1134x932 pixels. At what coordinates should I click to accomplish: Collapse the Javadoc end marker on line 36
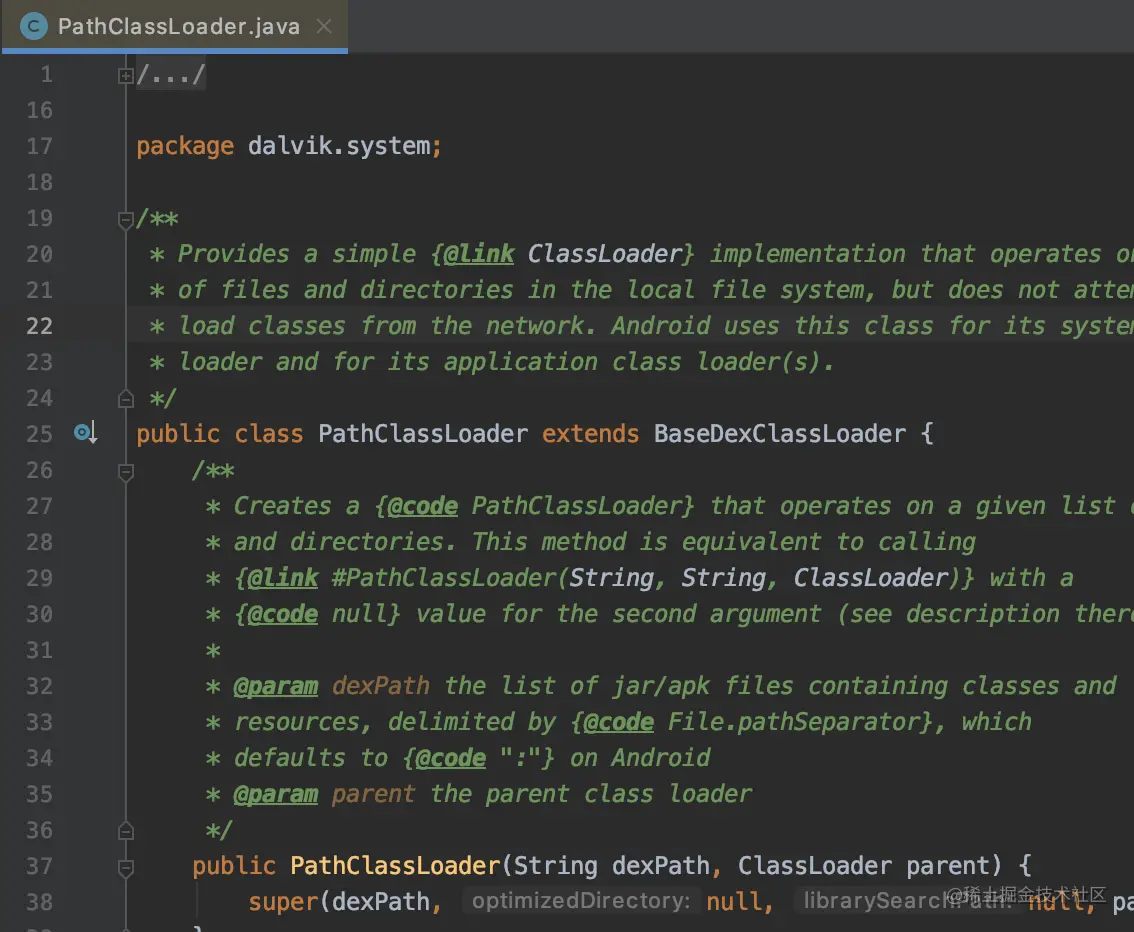coord(126,831)
